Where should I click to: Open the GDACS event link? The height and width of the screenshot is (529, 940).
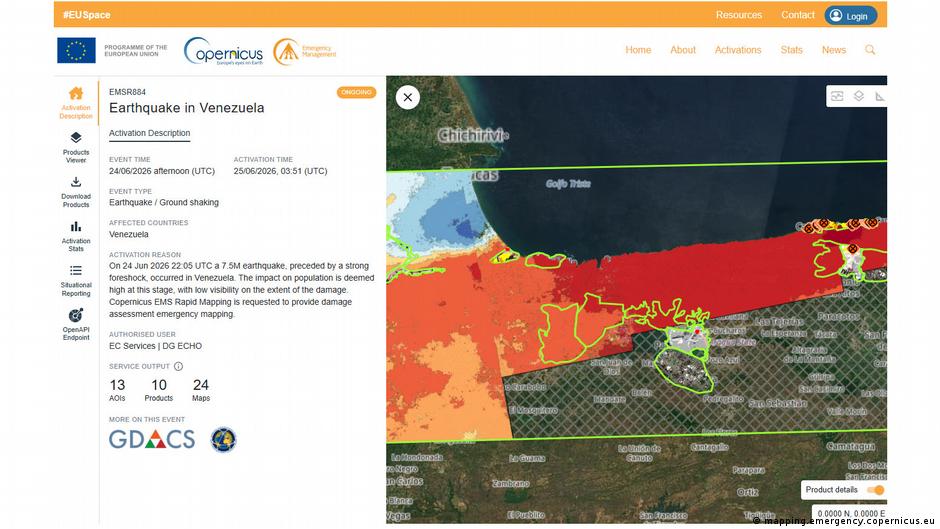coord(152,440)
